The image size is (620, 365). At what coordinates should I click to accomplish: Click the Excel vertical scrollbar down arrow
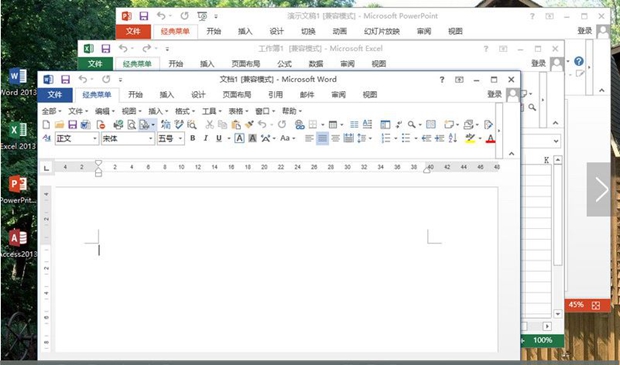[558, 314]
